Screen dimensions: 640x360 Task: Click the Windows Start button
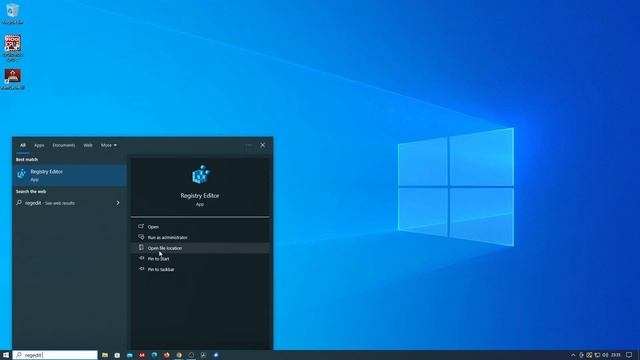click(6, 355)
